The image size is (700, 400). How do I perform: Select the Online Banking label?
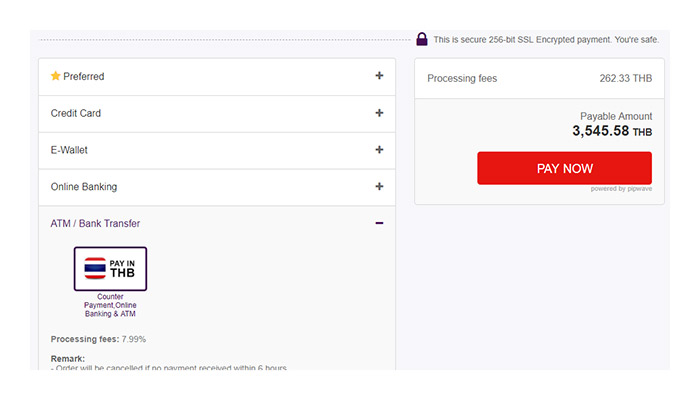[x=84, y=187]
